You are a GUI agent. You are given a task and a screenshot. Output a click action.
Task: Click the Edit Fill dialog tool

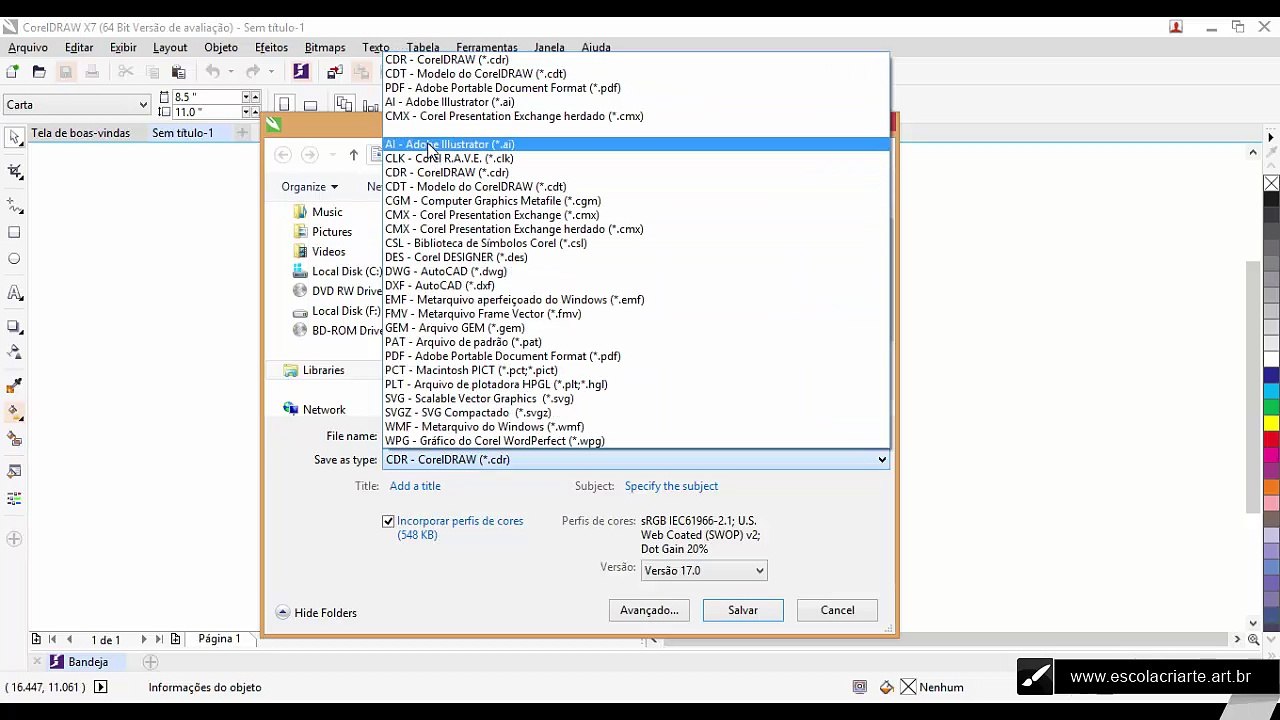(x=14, y=471)
